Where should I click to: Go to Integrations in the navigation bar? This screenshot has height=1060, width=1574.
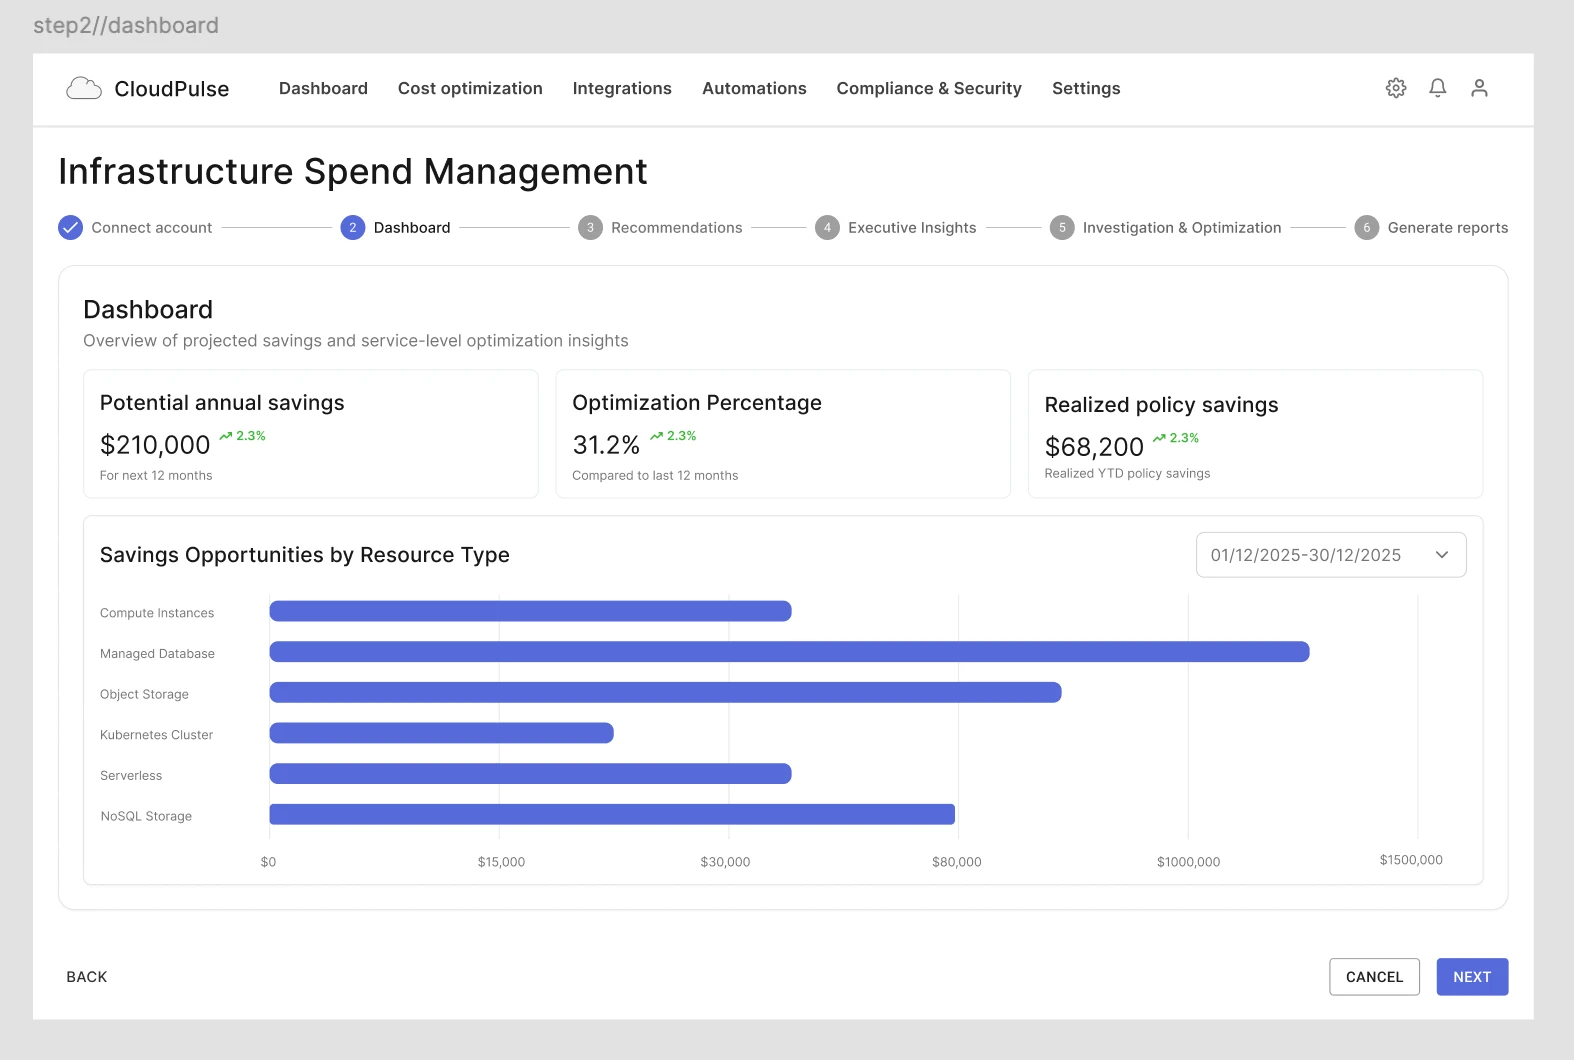[x=622, y=88]
